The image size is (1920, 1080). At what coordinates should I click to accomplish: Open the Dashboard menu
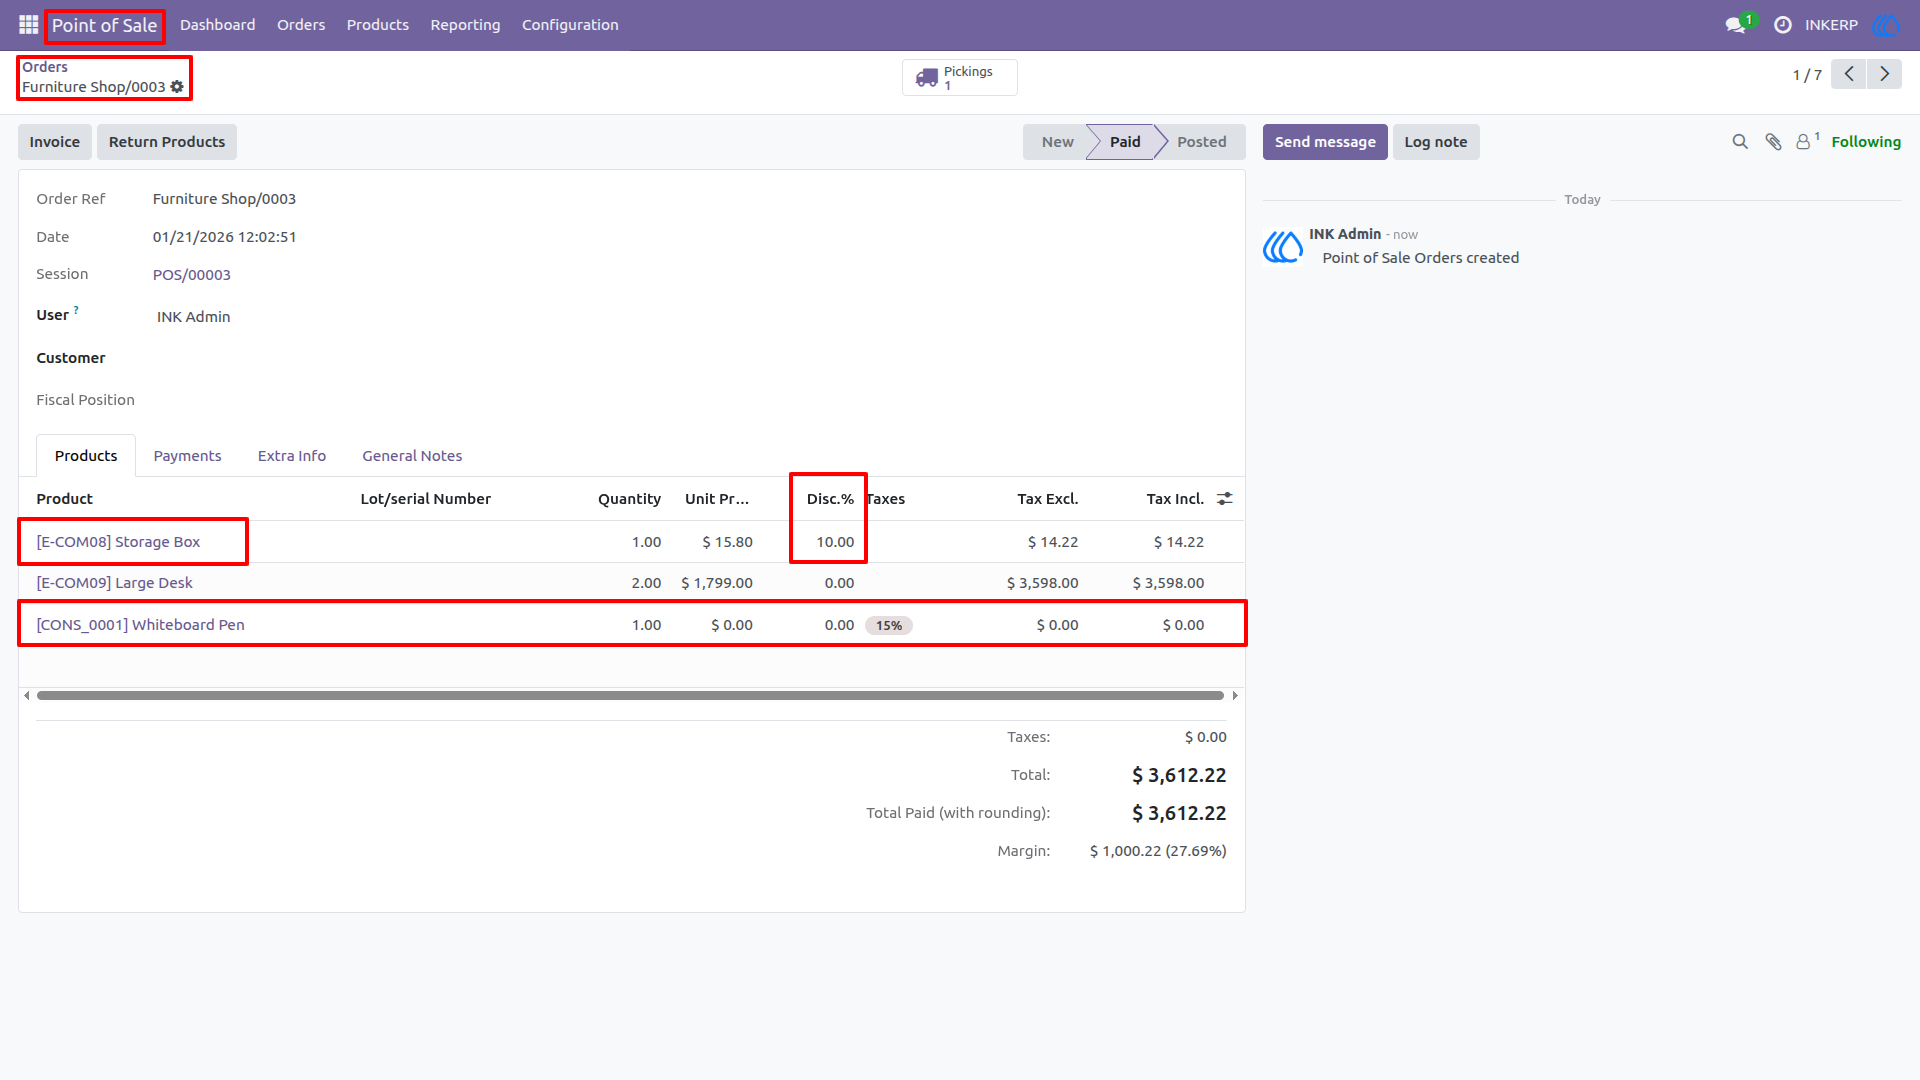click(x=217, y=25)
